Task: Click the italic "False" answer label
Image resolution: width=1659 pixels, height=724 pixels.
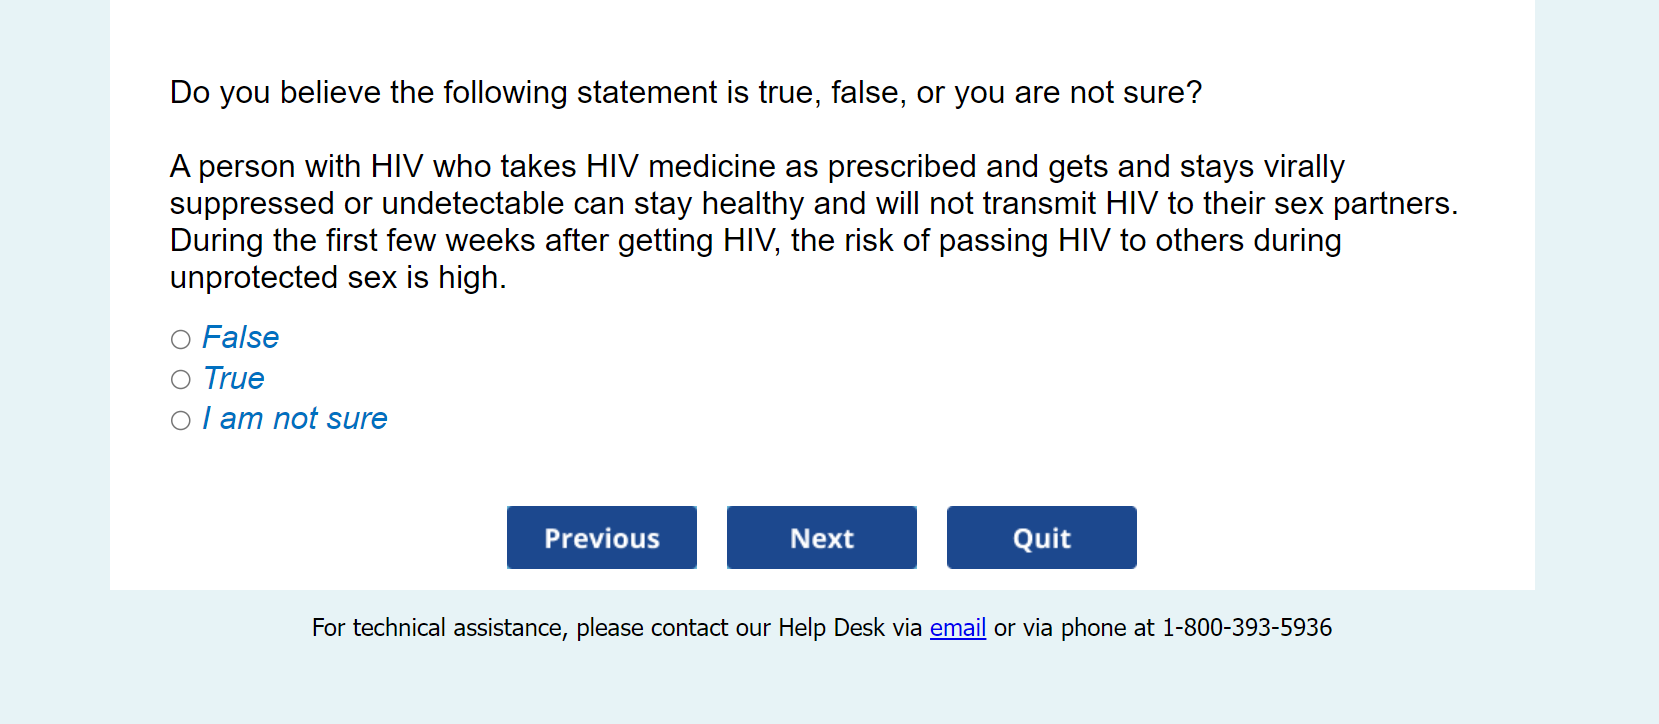Action: pyautogui.click(x=240, y=338)
